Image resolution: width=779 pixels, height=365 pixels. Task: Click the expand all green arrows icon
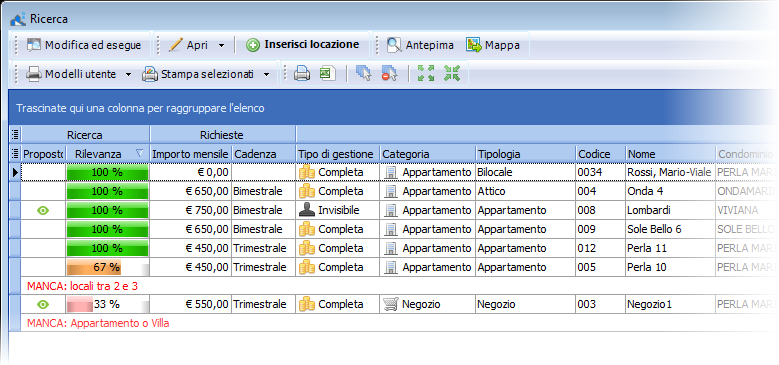point(426,73)
